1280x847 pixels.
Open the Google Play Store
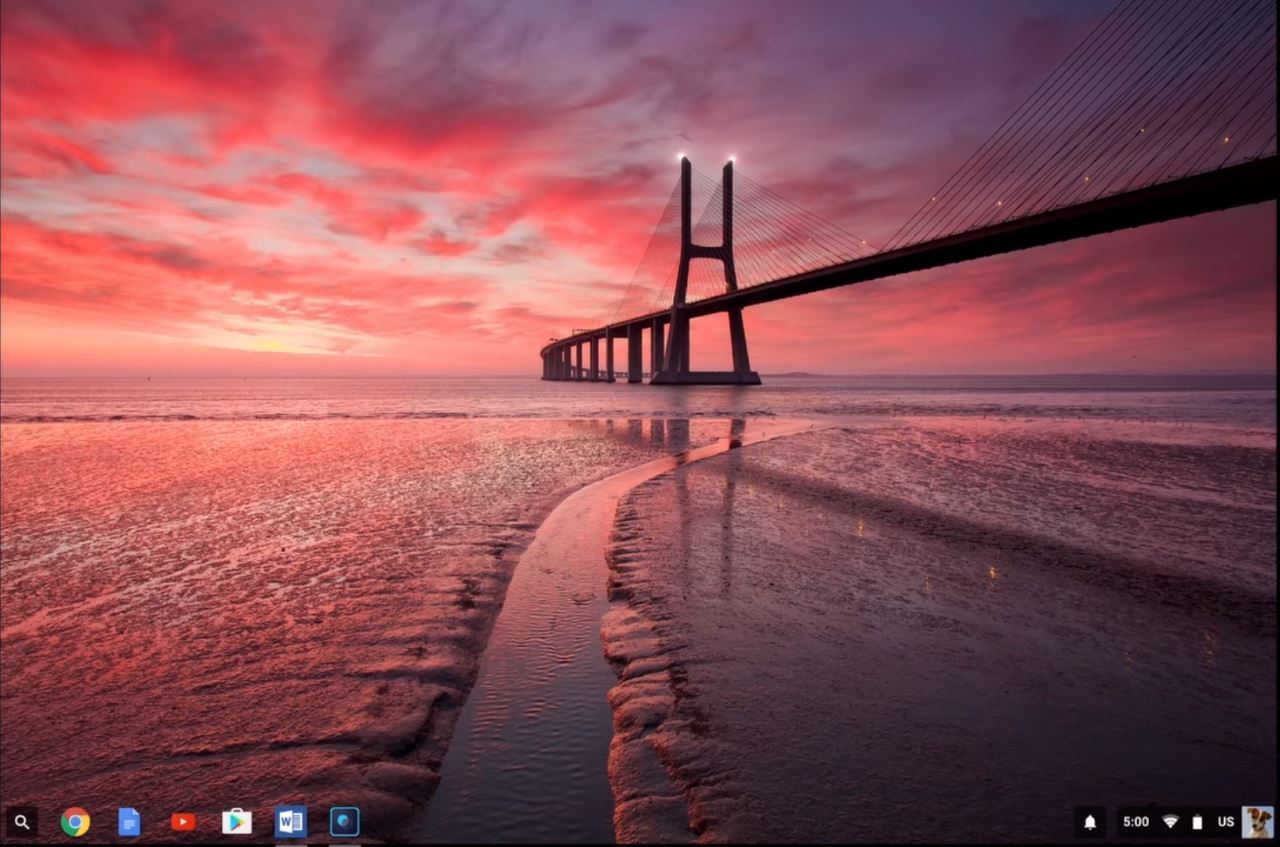[x=237, y=822]
